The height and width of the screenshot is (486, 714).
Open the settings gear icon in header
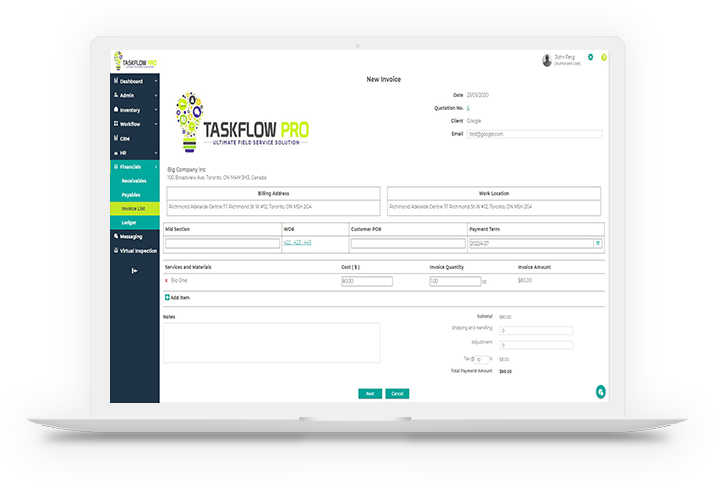point(590,57)
